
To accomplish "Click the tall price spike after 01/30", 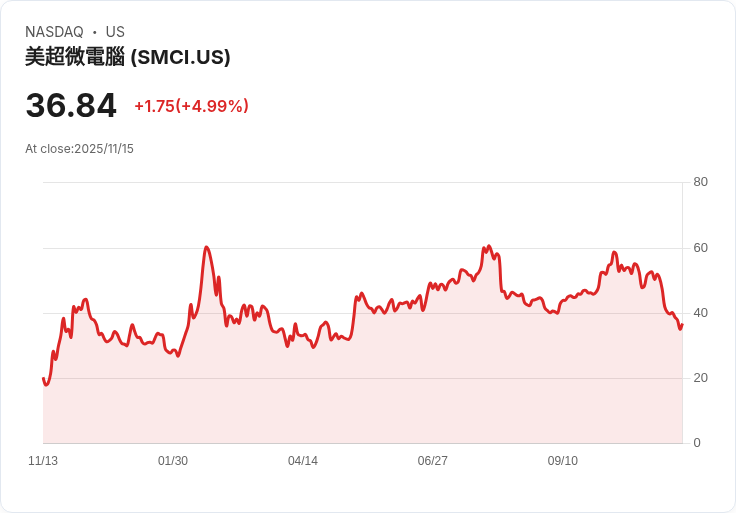I will tap(206, 248).
